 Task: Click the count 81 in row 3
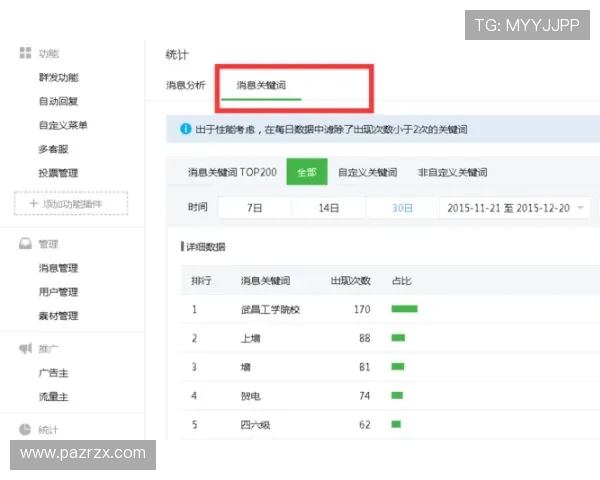coord(365,367)
